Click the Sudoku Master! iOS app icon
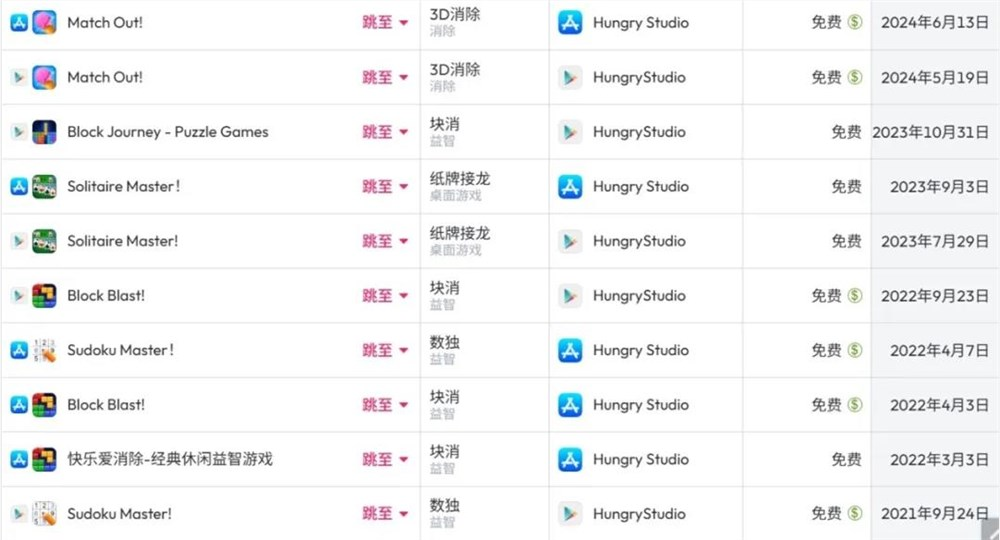 coord(44,351)
